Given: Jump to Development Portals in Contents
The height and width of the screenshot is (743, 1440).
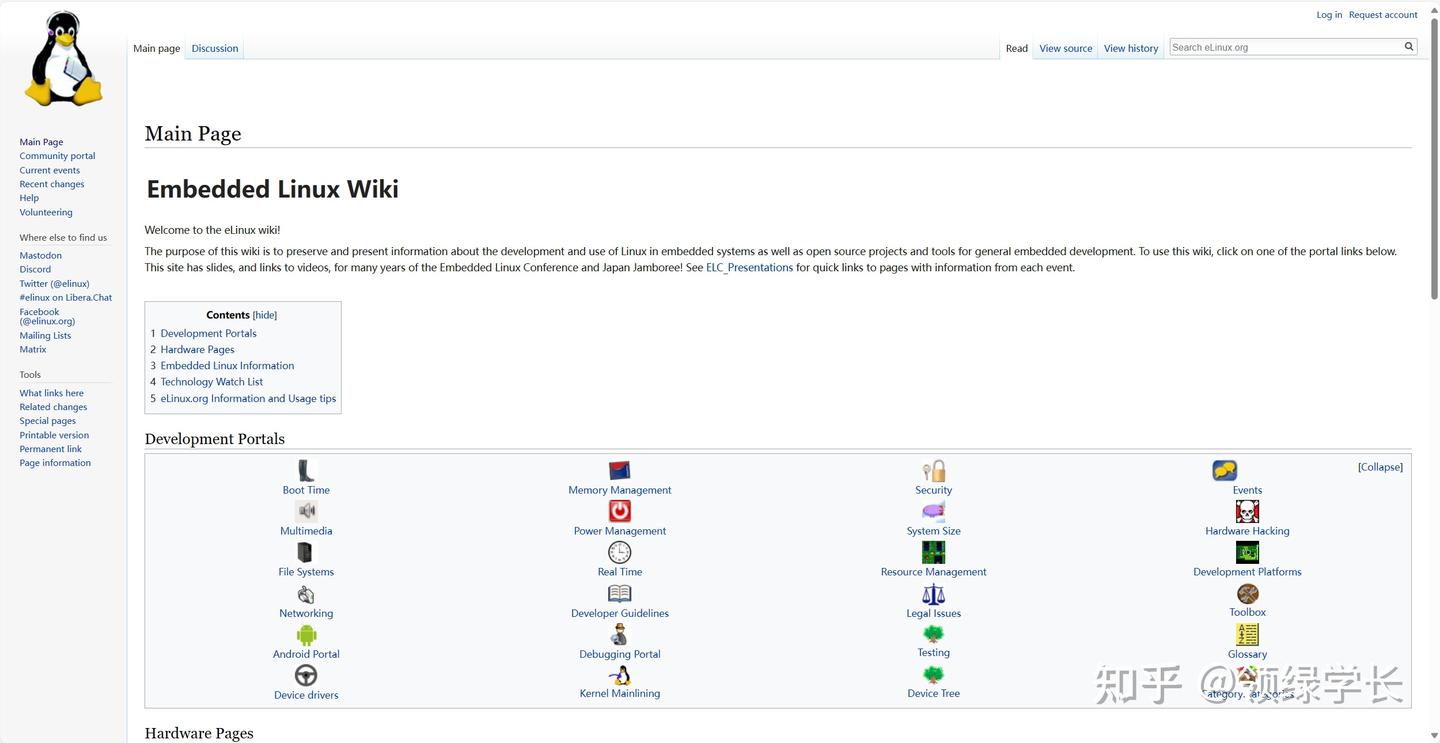Looking at the screenshot, I should click(x=208, y=334).
